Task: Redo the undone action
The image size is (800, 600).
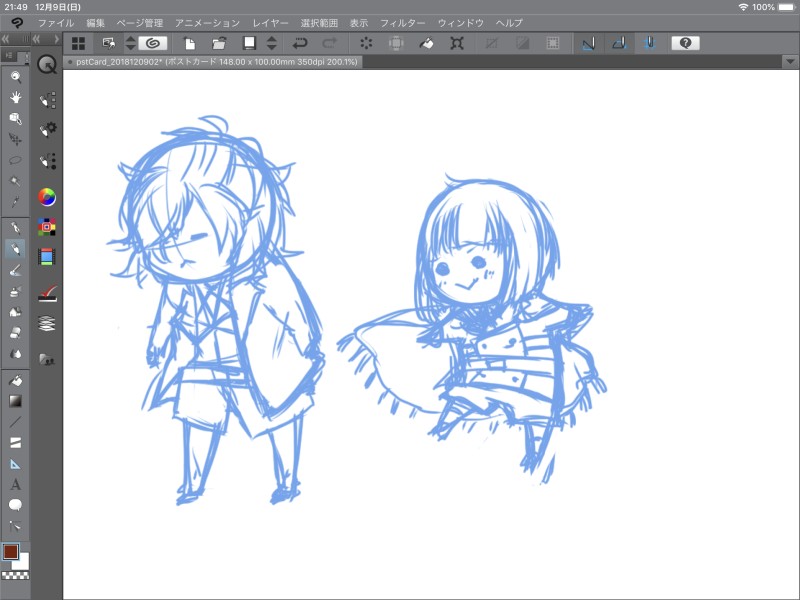Action: click(330, 43)
